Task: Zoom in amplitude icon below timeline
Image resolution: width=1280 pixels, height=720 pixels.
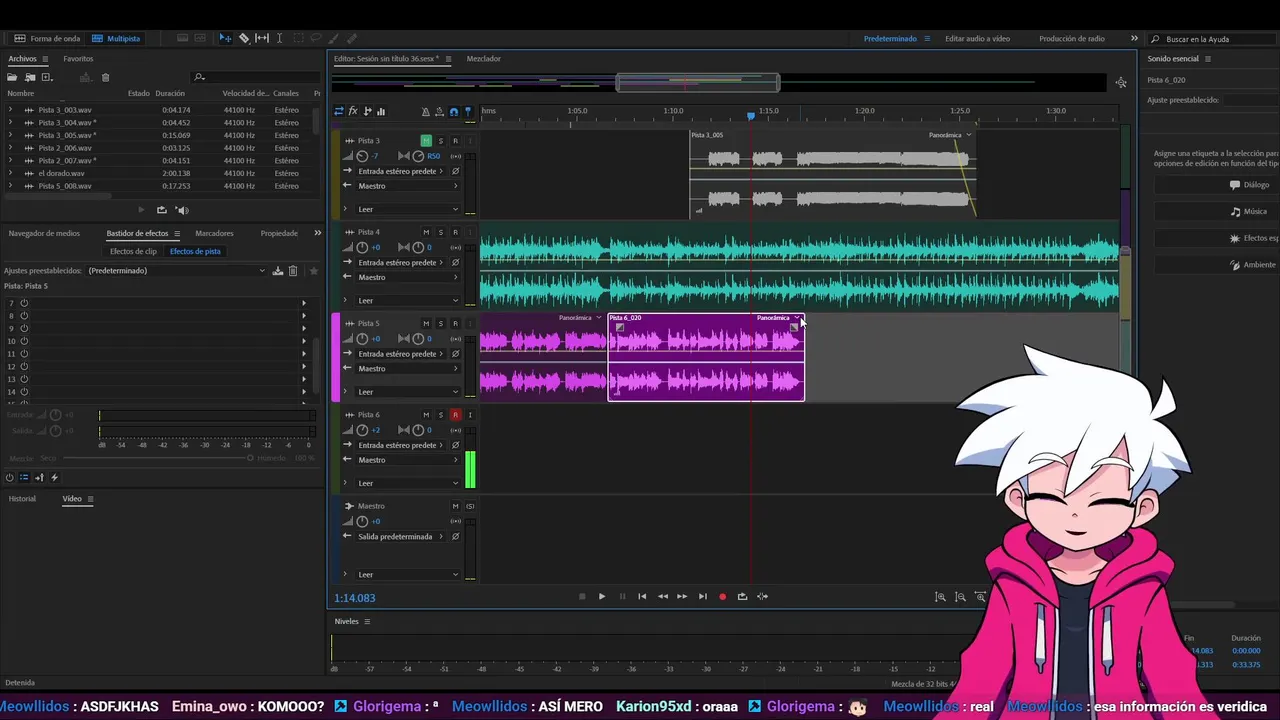Action: point(940,597)
